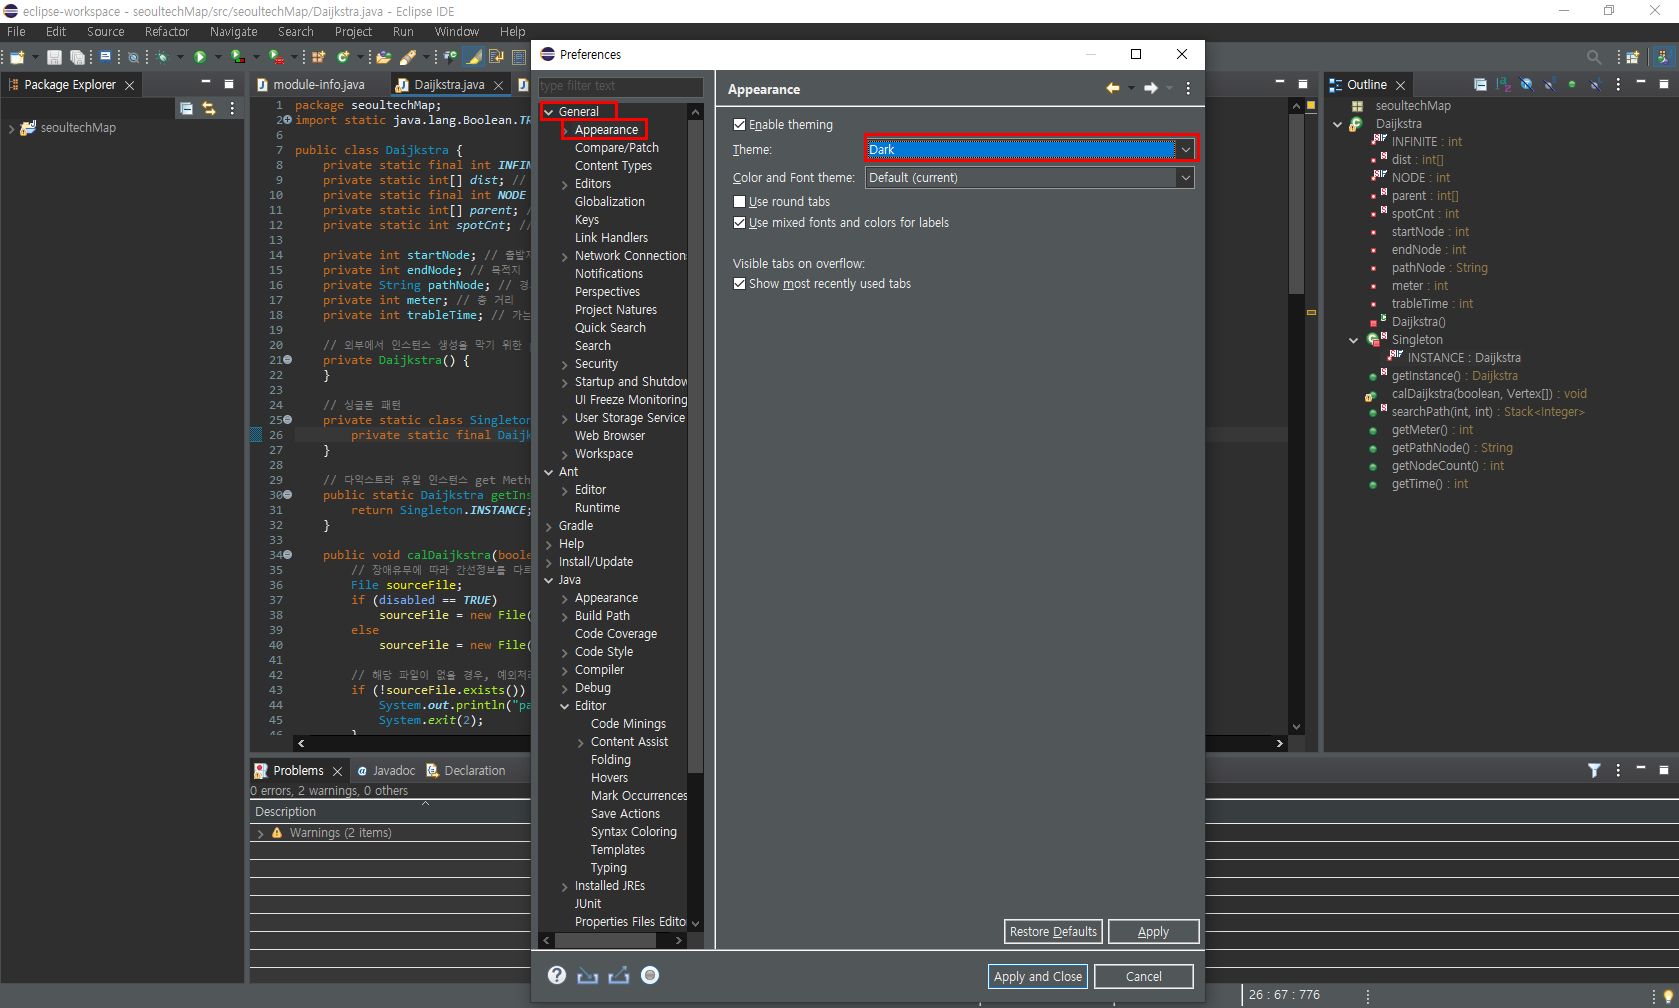Screen dimensions: 1679x1008
Task: Click the New Java Package toolbar icon
Action: (x=318, y=57)
